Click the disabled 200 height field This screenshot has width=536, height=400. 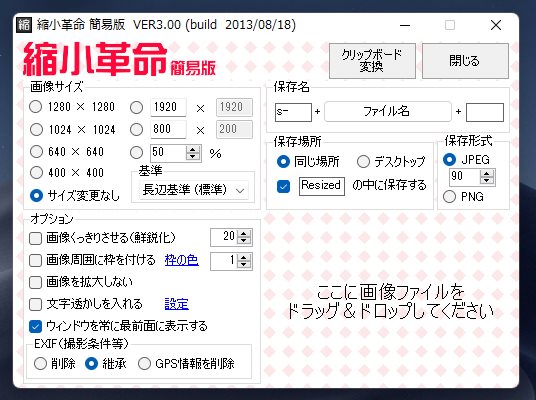(x=234, y=129)
